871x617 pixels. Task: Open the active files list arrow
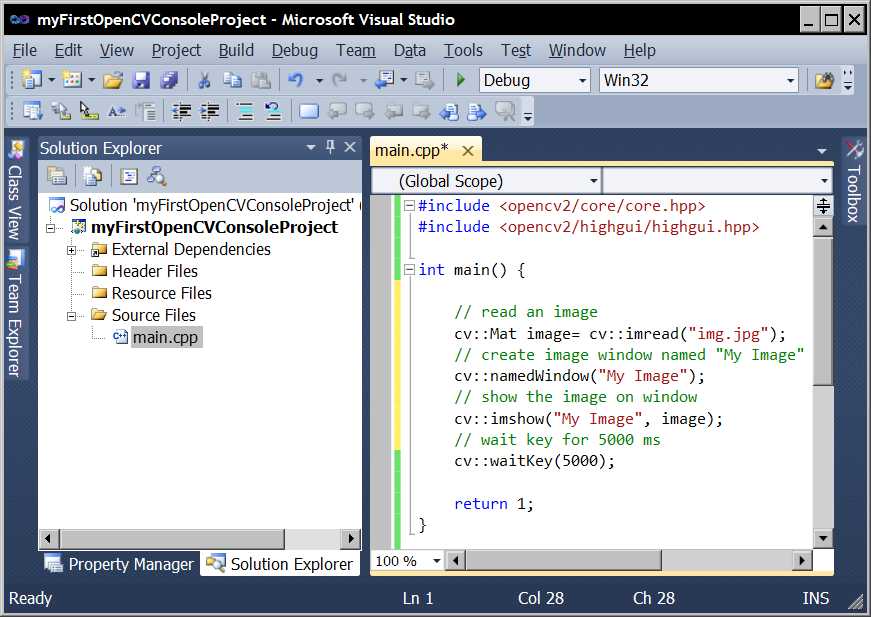click(822, 151)
